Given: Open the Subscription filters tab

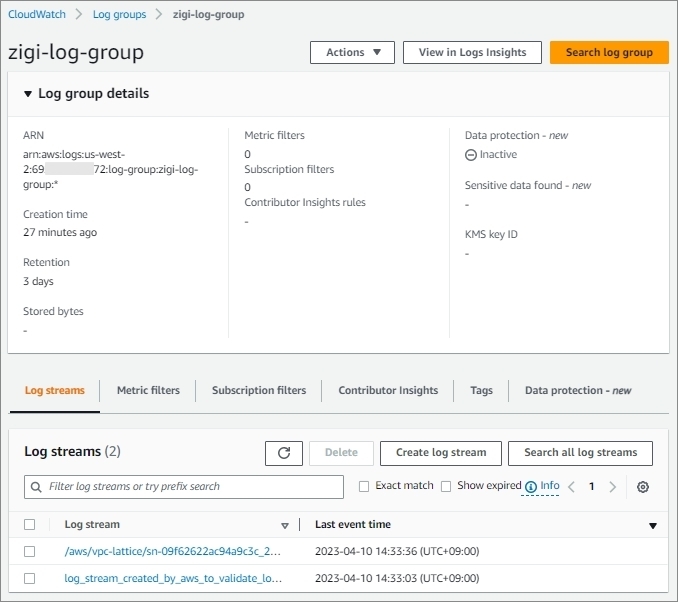Looking at the screenshot, I should [x=259, y=391].
